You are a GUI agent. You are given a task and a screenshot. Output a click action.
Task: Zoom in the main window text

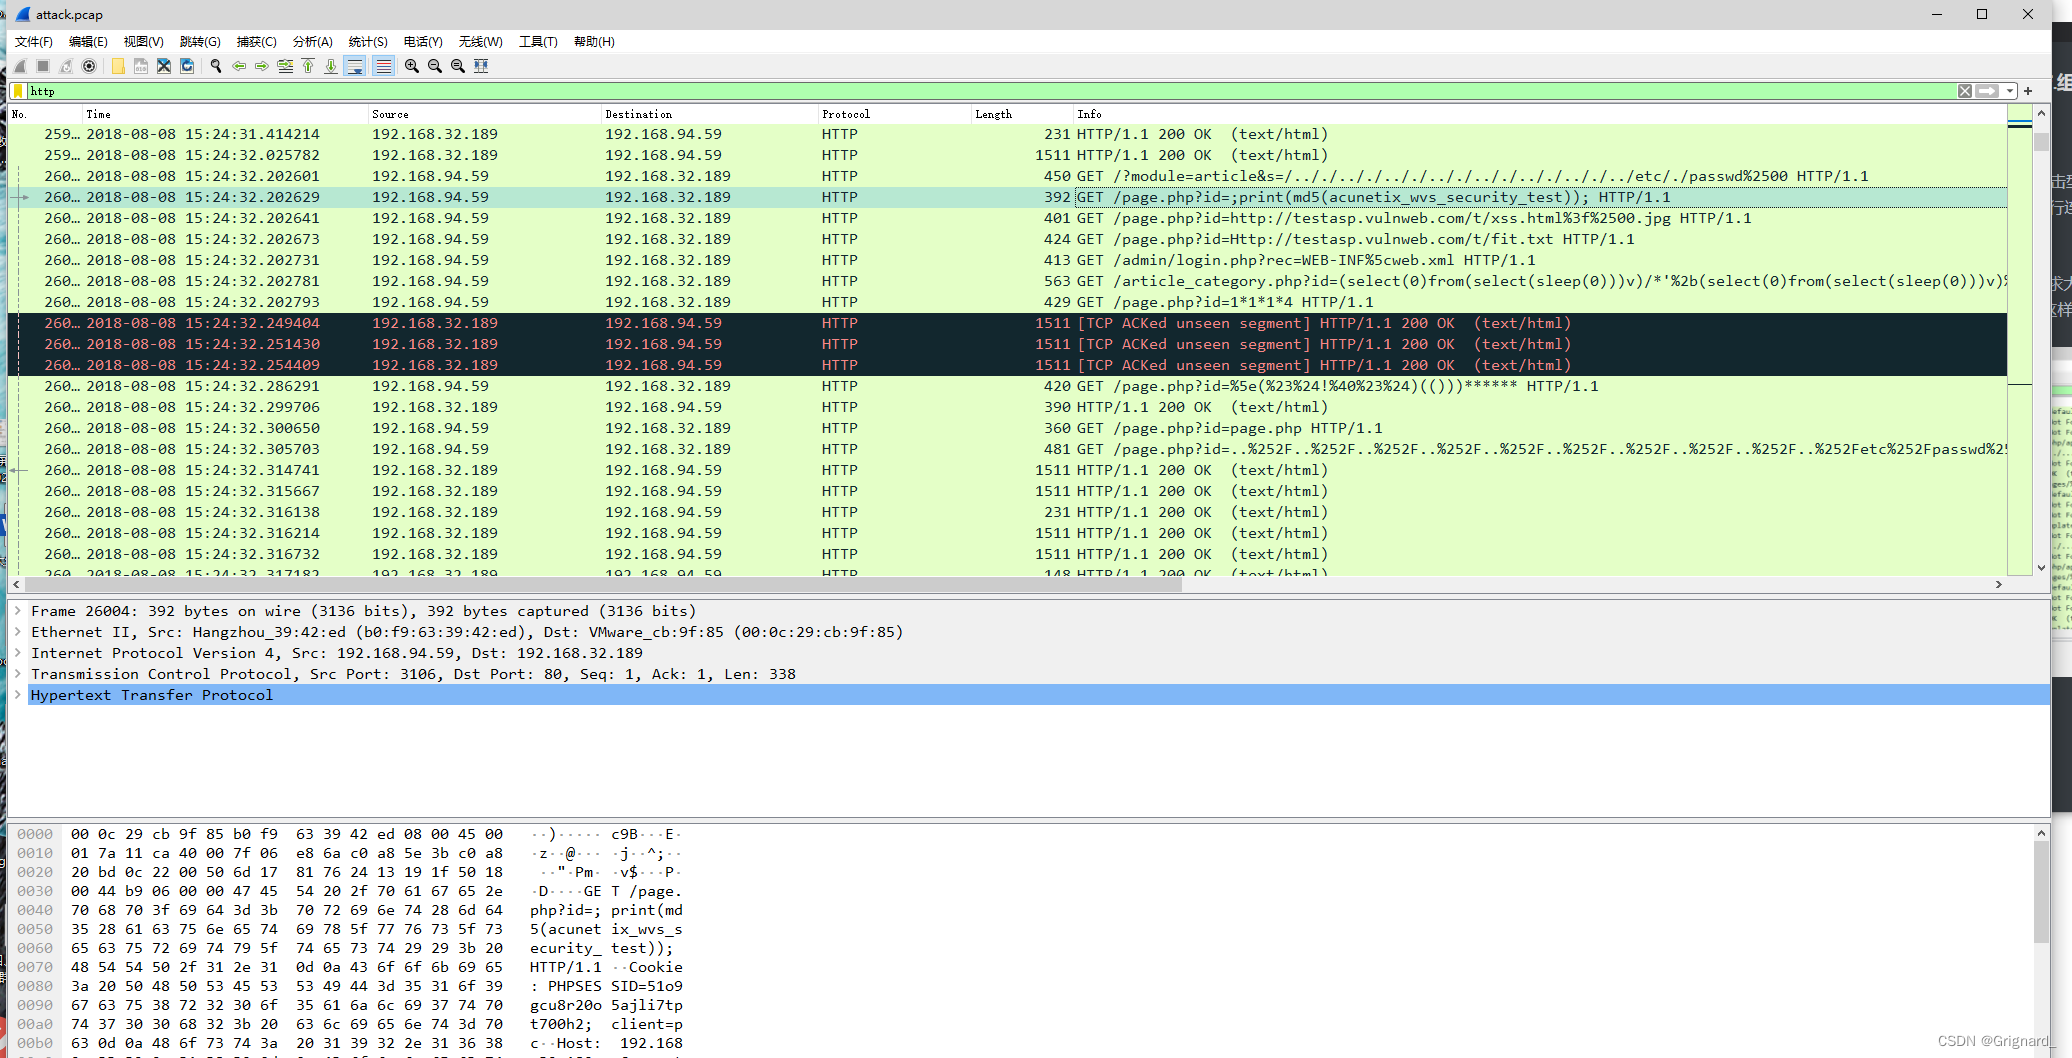[412, 66]
